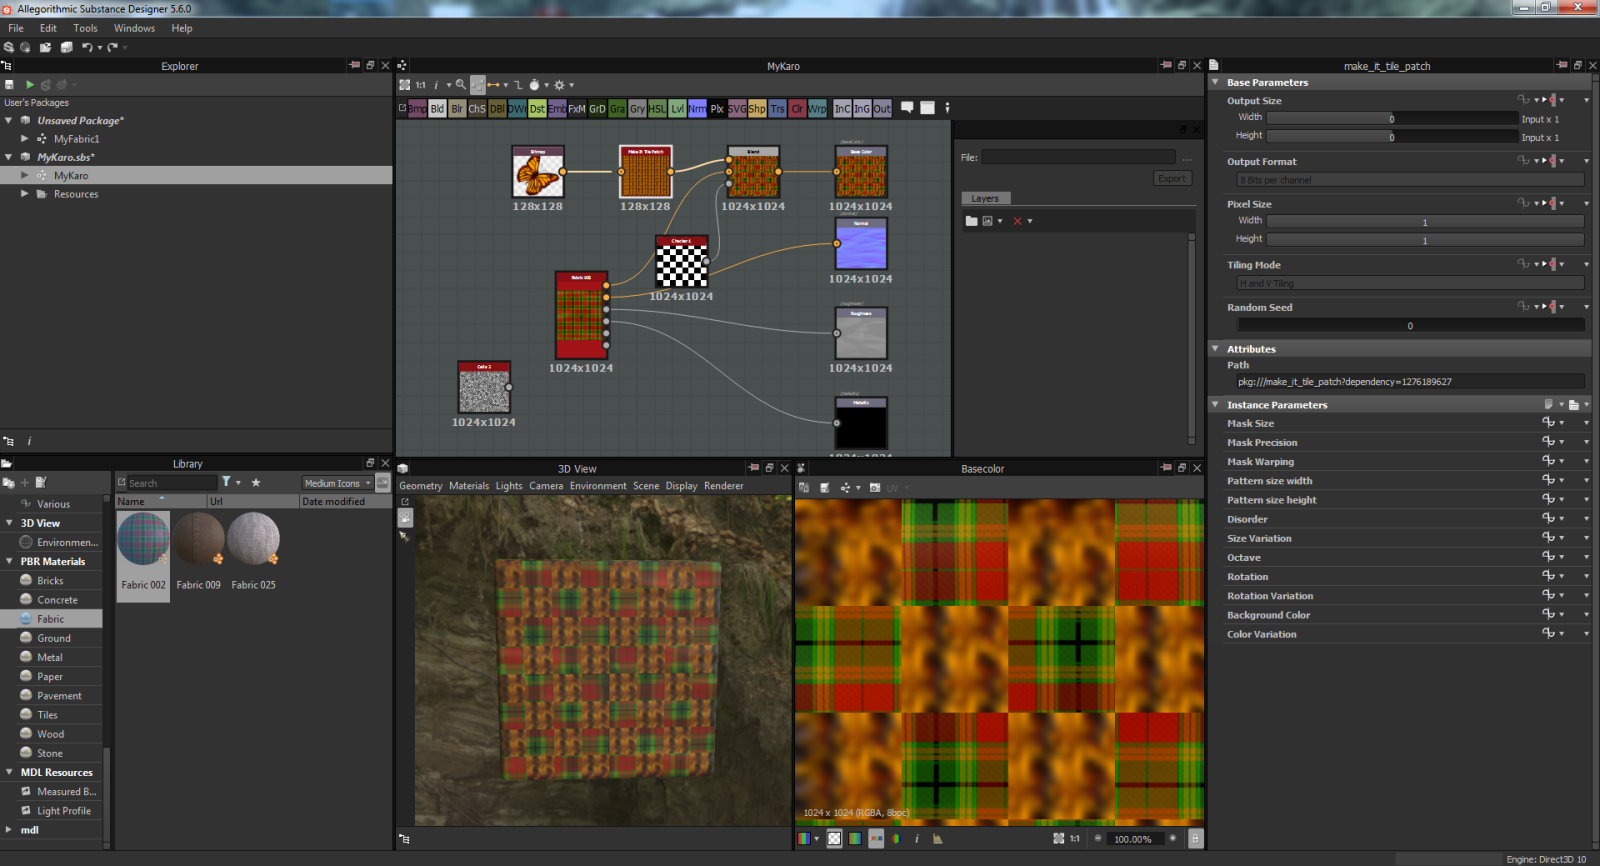
Task: Add a Warp (Wrp) node from graph toolbar
Action: point(817,109)
